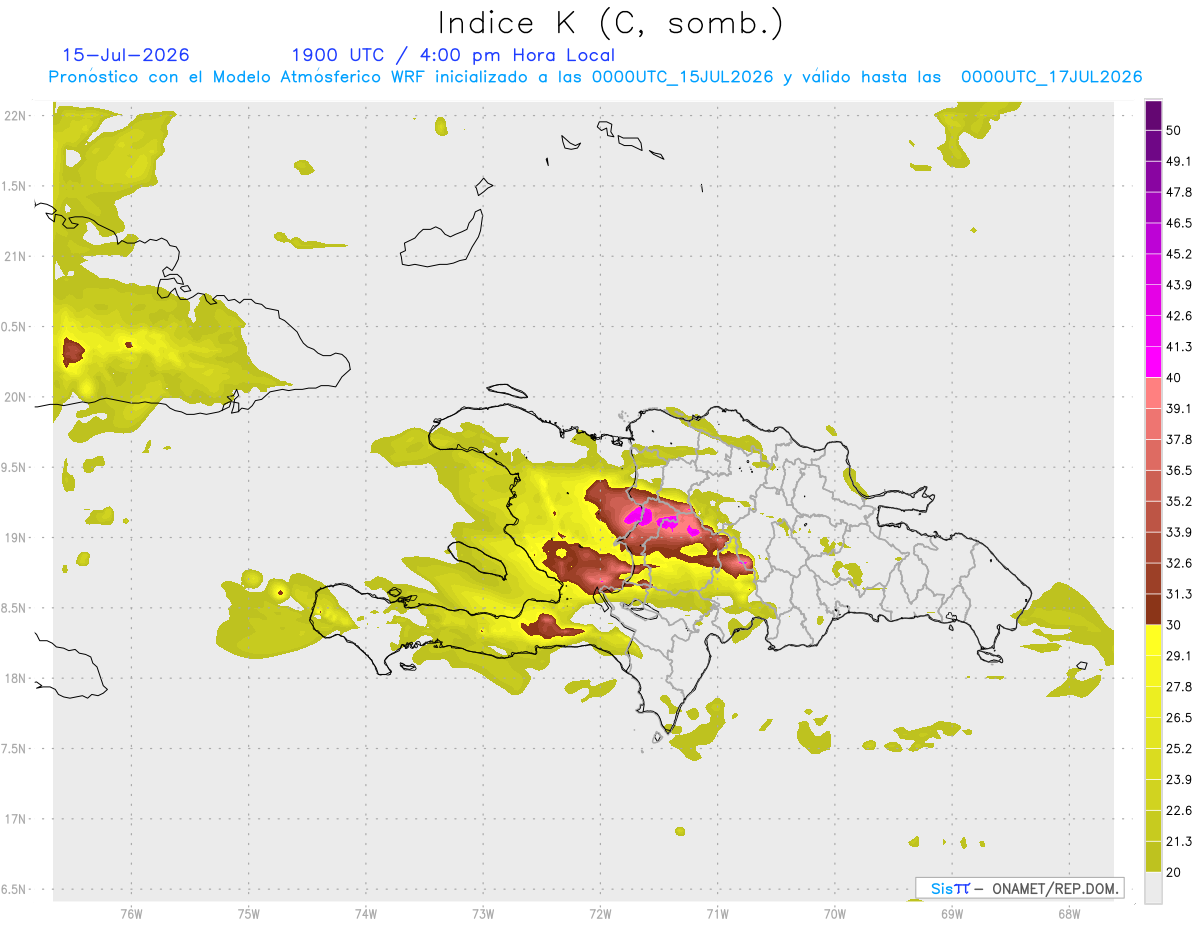Click the date label "15-Jul-2026"
This screenshot has height=927, width=1200.
click(126, 55)
